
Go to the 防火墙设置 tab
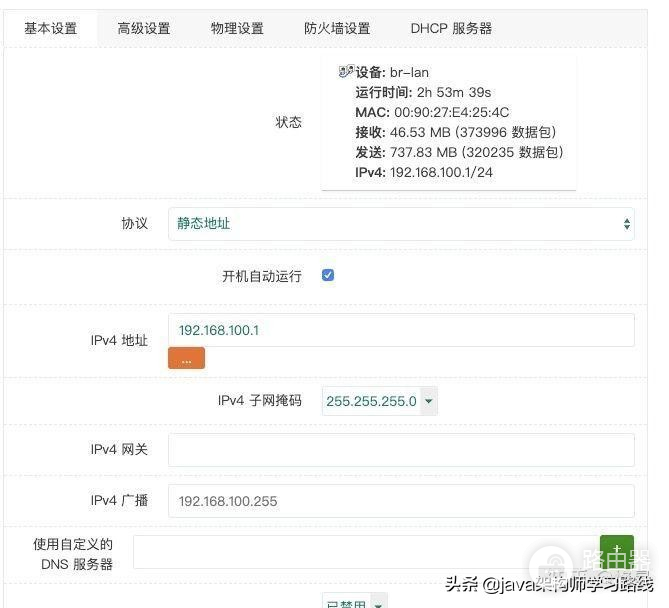pyautogui.click(x=337, y=28)
